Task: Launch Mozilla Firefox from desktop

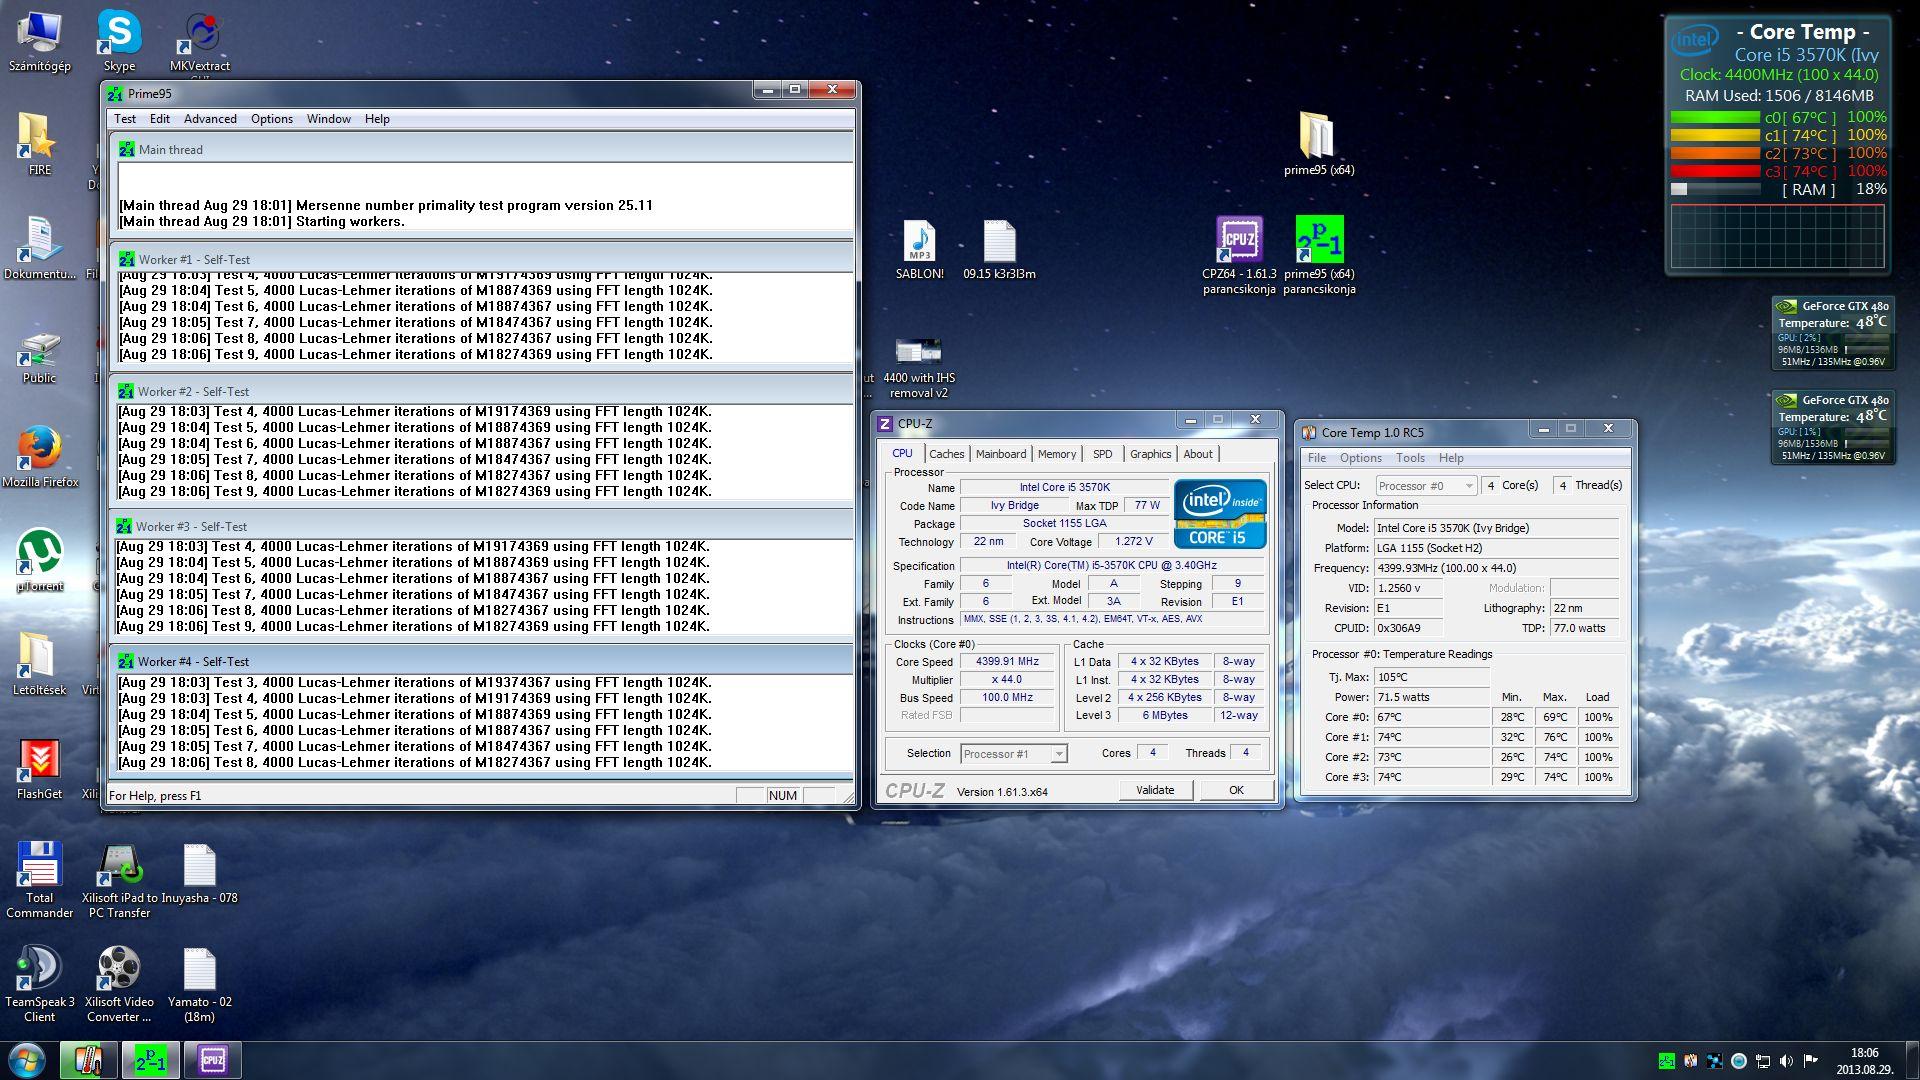Action: tap(39, 457)
